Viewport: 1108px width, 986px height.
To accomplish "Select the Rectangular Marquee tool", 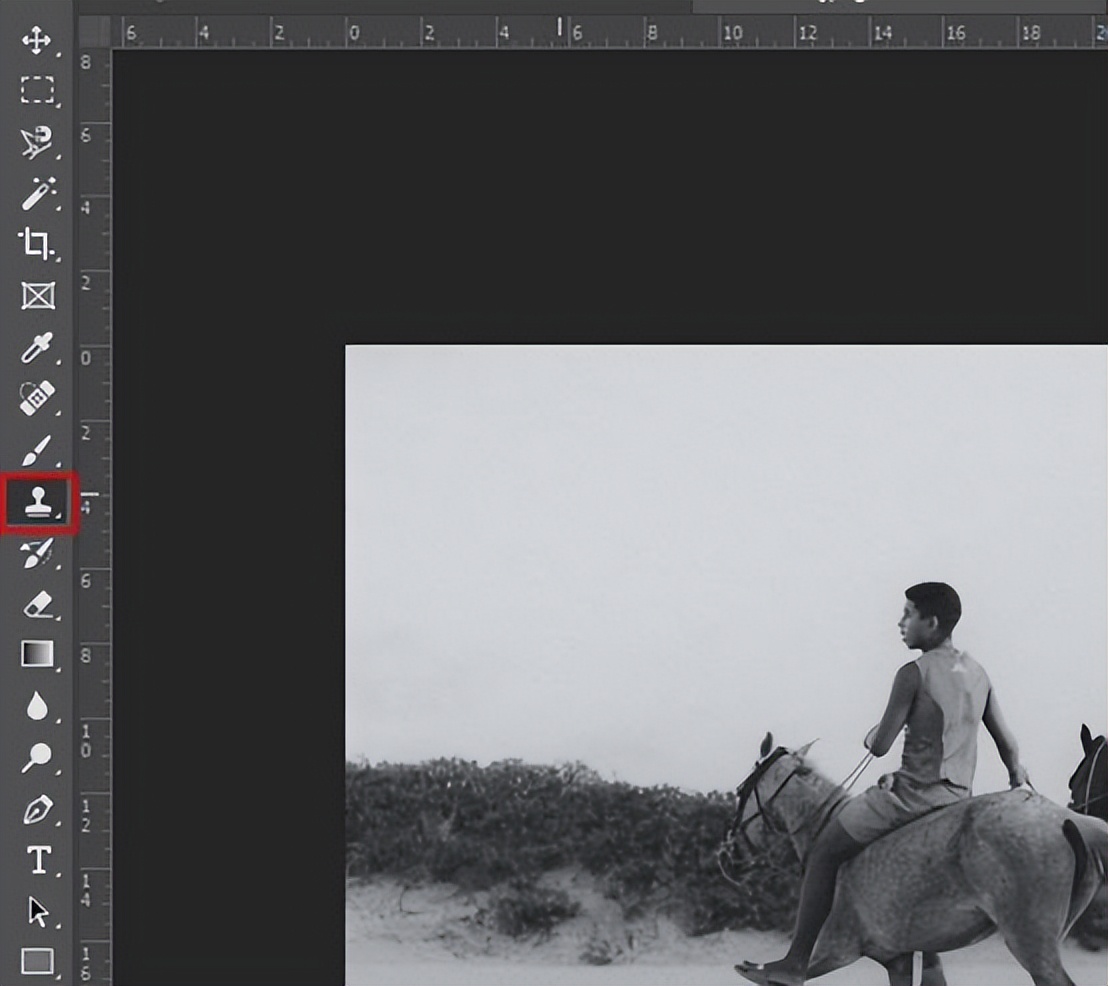I will pos(38,88).
